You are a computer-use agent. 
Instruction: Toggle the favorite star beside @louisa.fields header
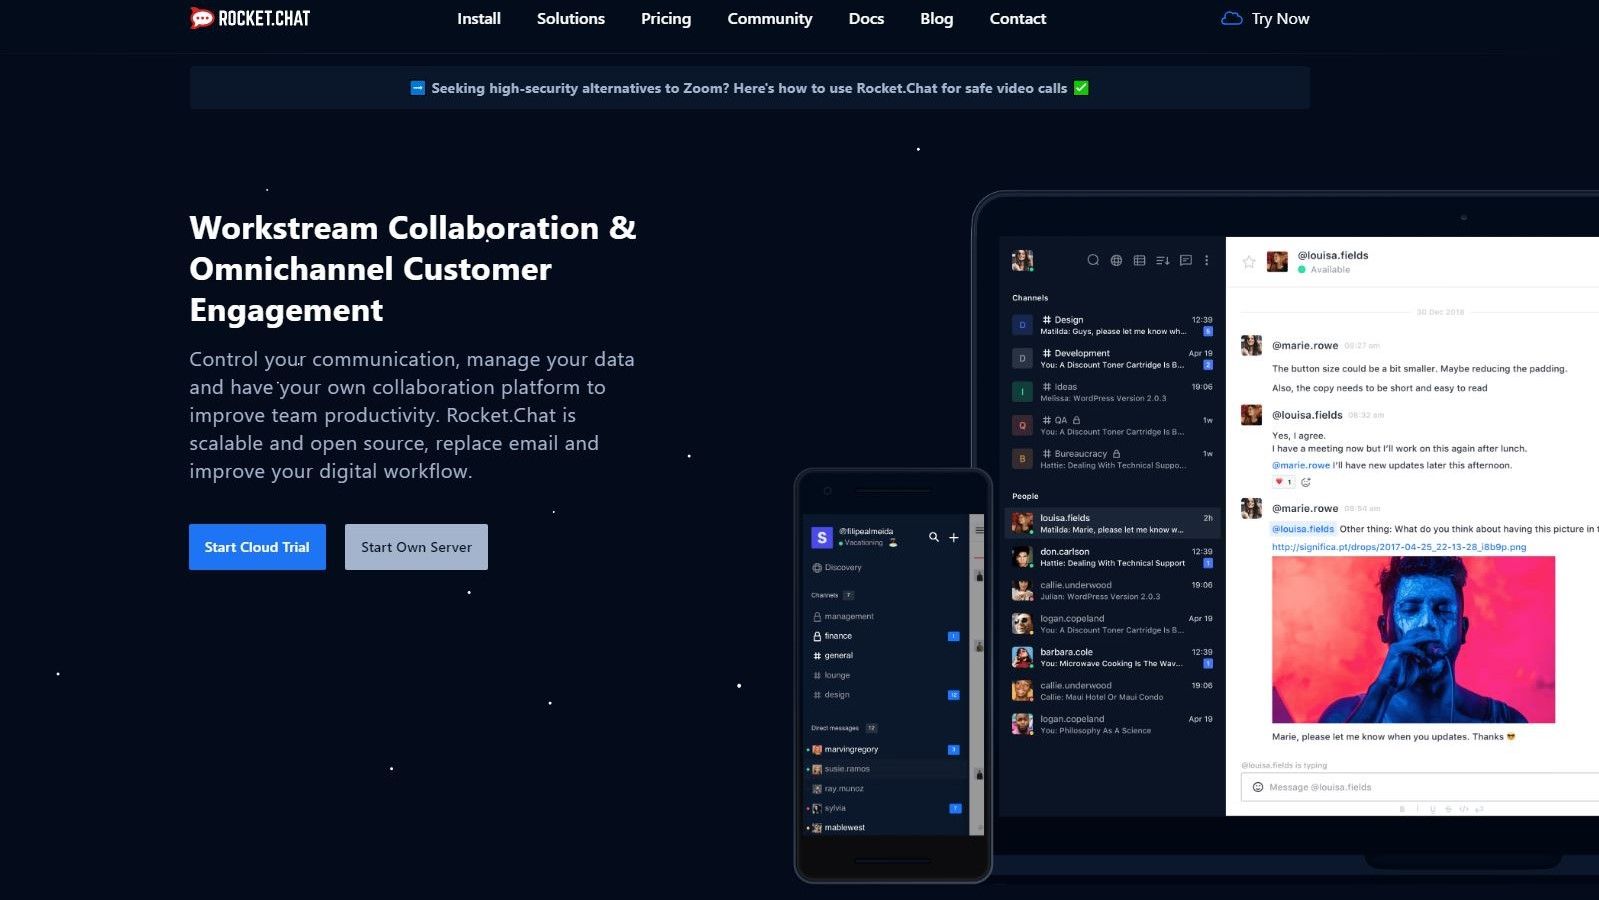pyautogui.click(x=1249, y=262)
